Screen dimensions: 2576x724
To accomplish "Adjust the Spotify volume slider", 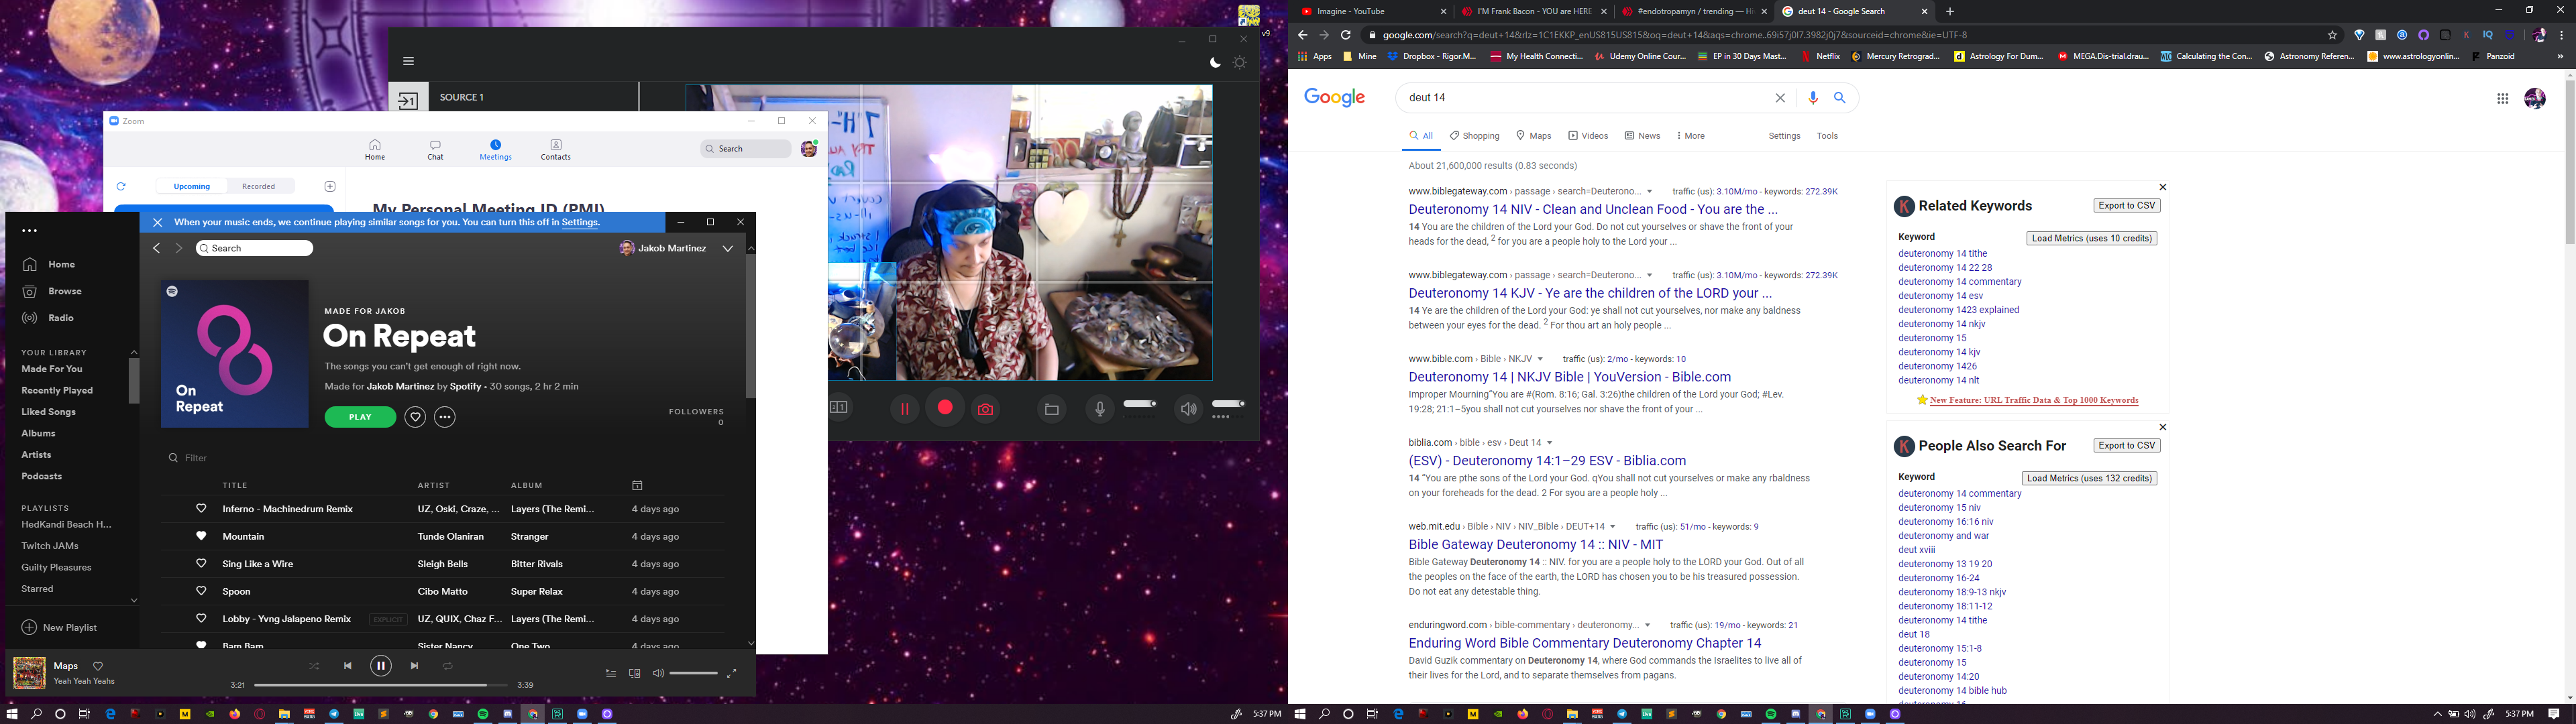I will (694, 674).
